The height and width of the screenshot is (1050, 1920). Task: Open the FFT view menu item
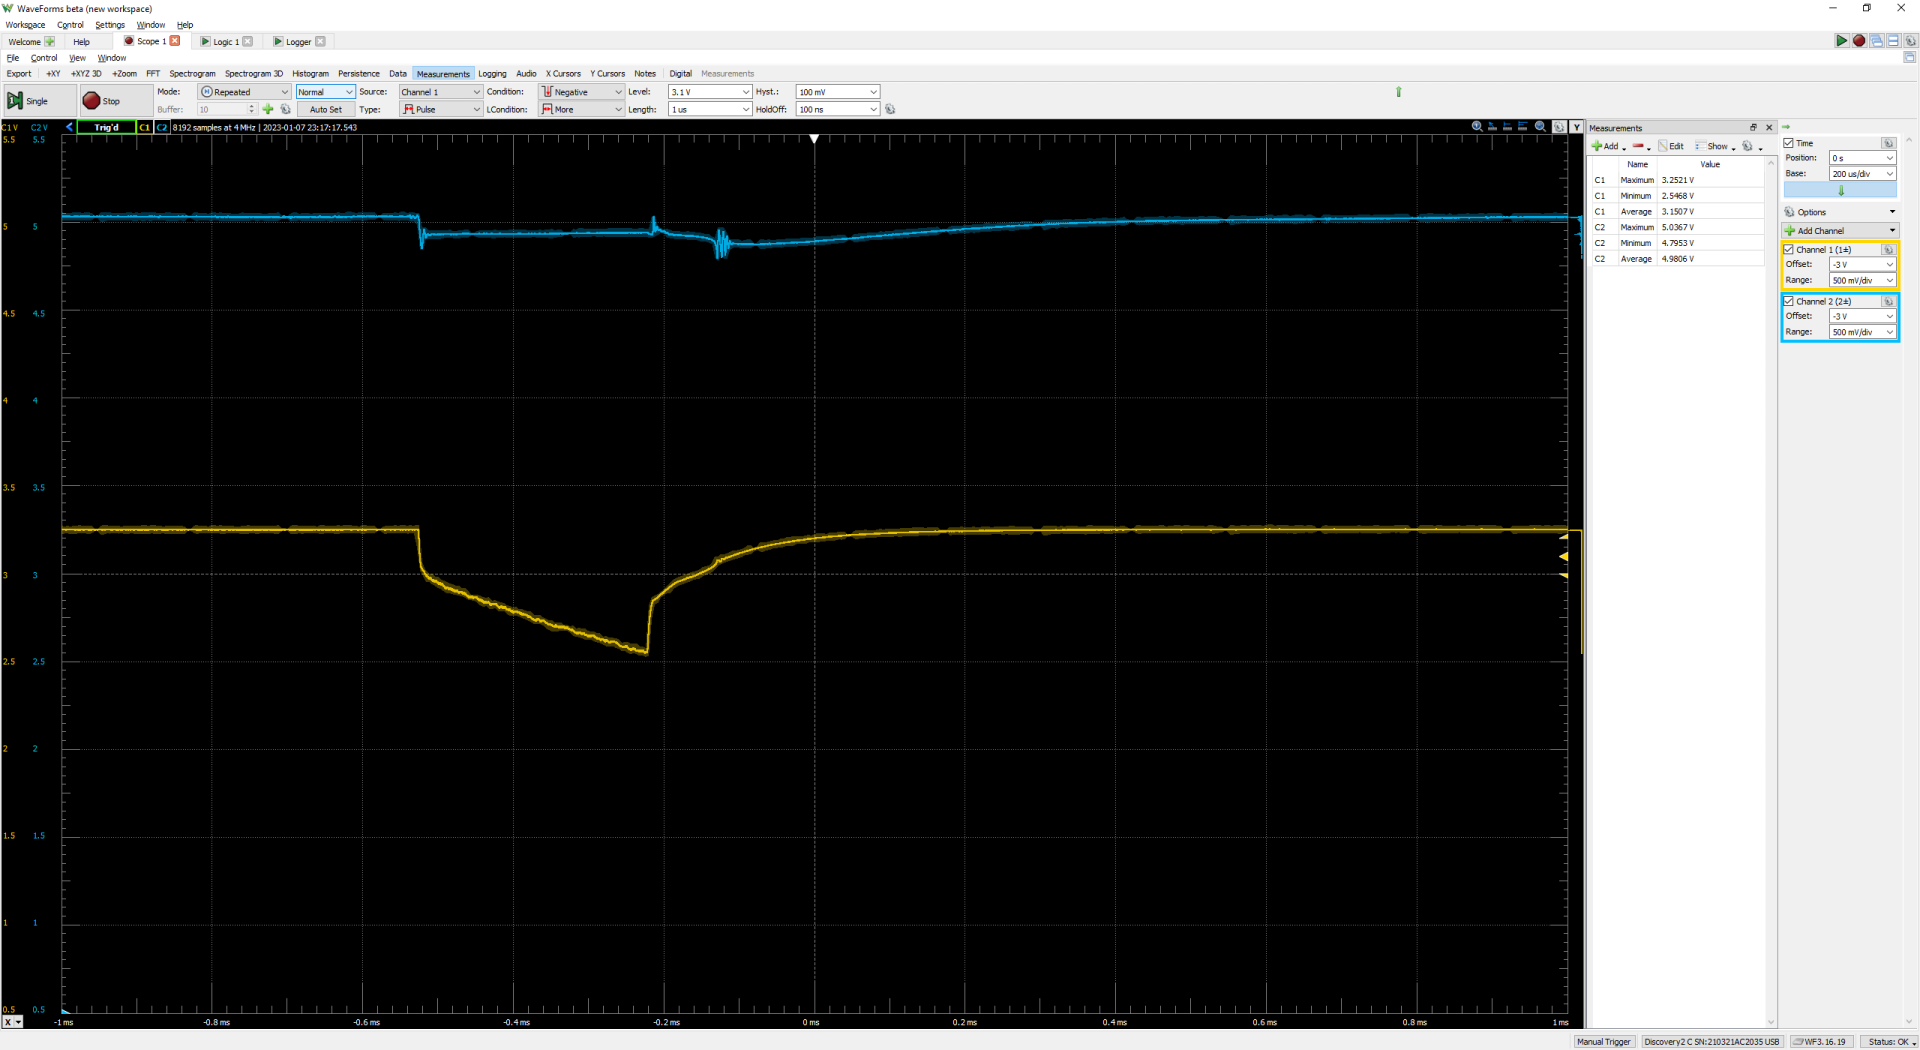pos(153,74)
